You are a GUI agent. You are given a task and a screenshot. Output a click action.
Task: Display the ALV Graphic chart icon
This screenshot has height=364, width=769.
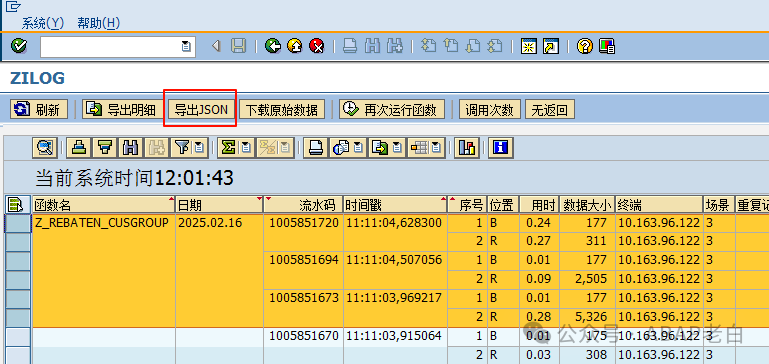pyautogui.click(x=466, y=147)
